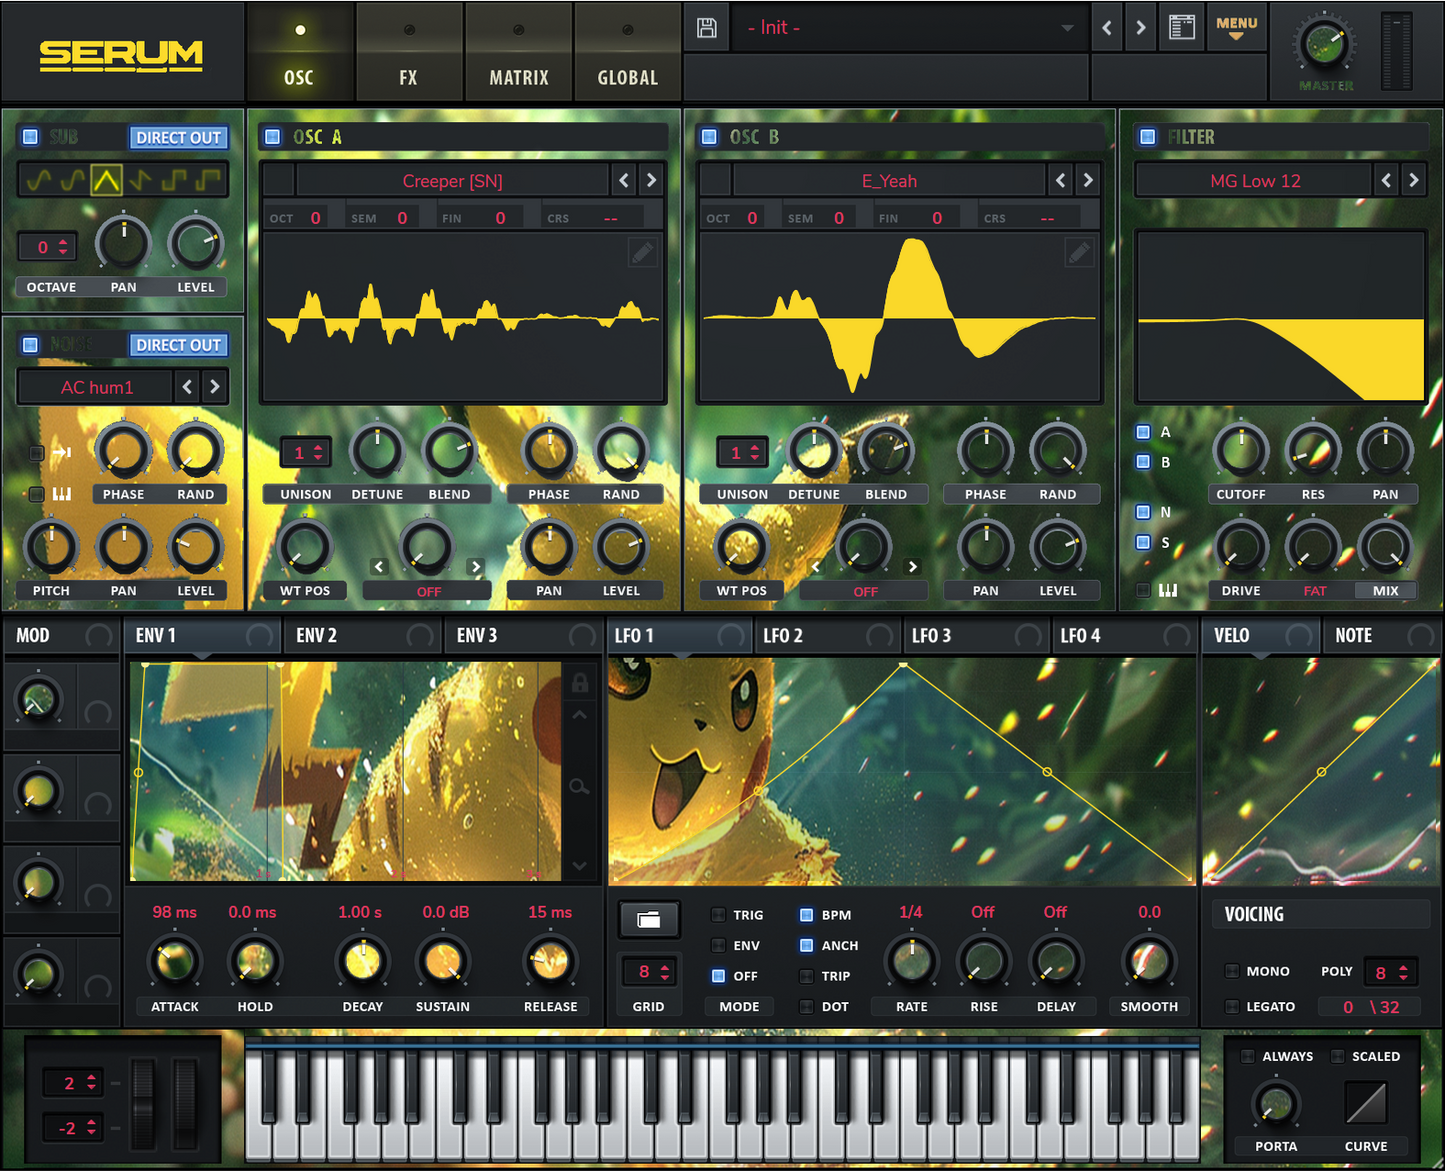Enable the LEGATO checkbox

tap(1232, 1007)
